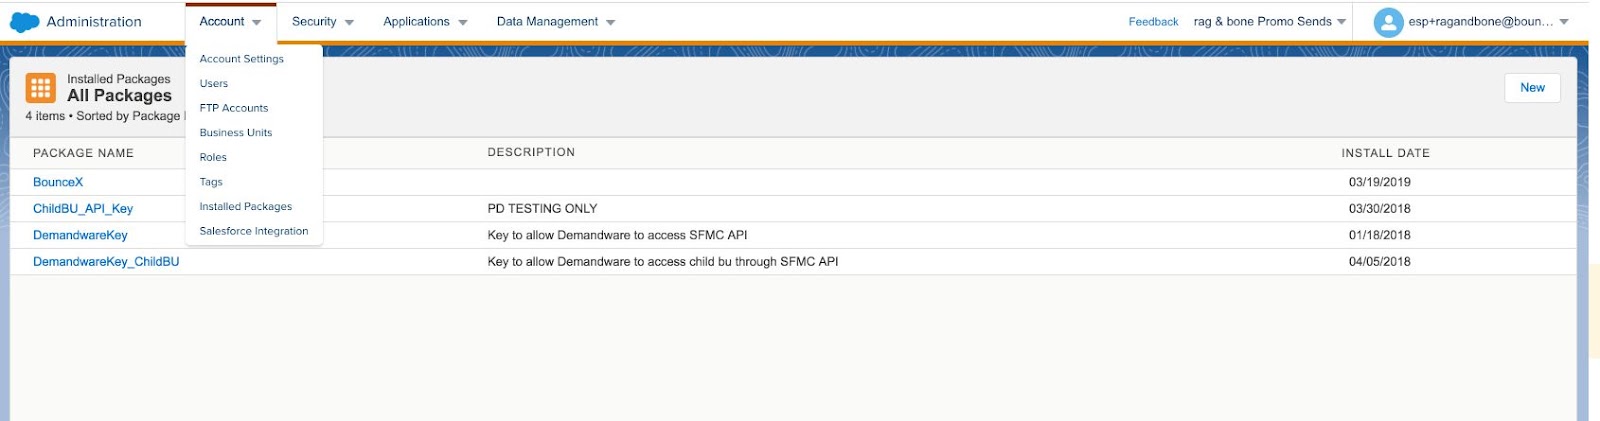Open the ChildBU_API_Key package

pyautogui.click(x=83, y=209)
